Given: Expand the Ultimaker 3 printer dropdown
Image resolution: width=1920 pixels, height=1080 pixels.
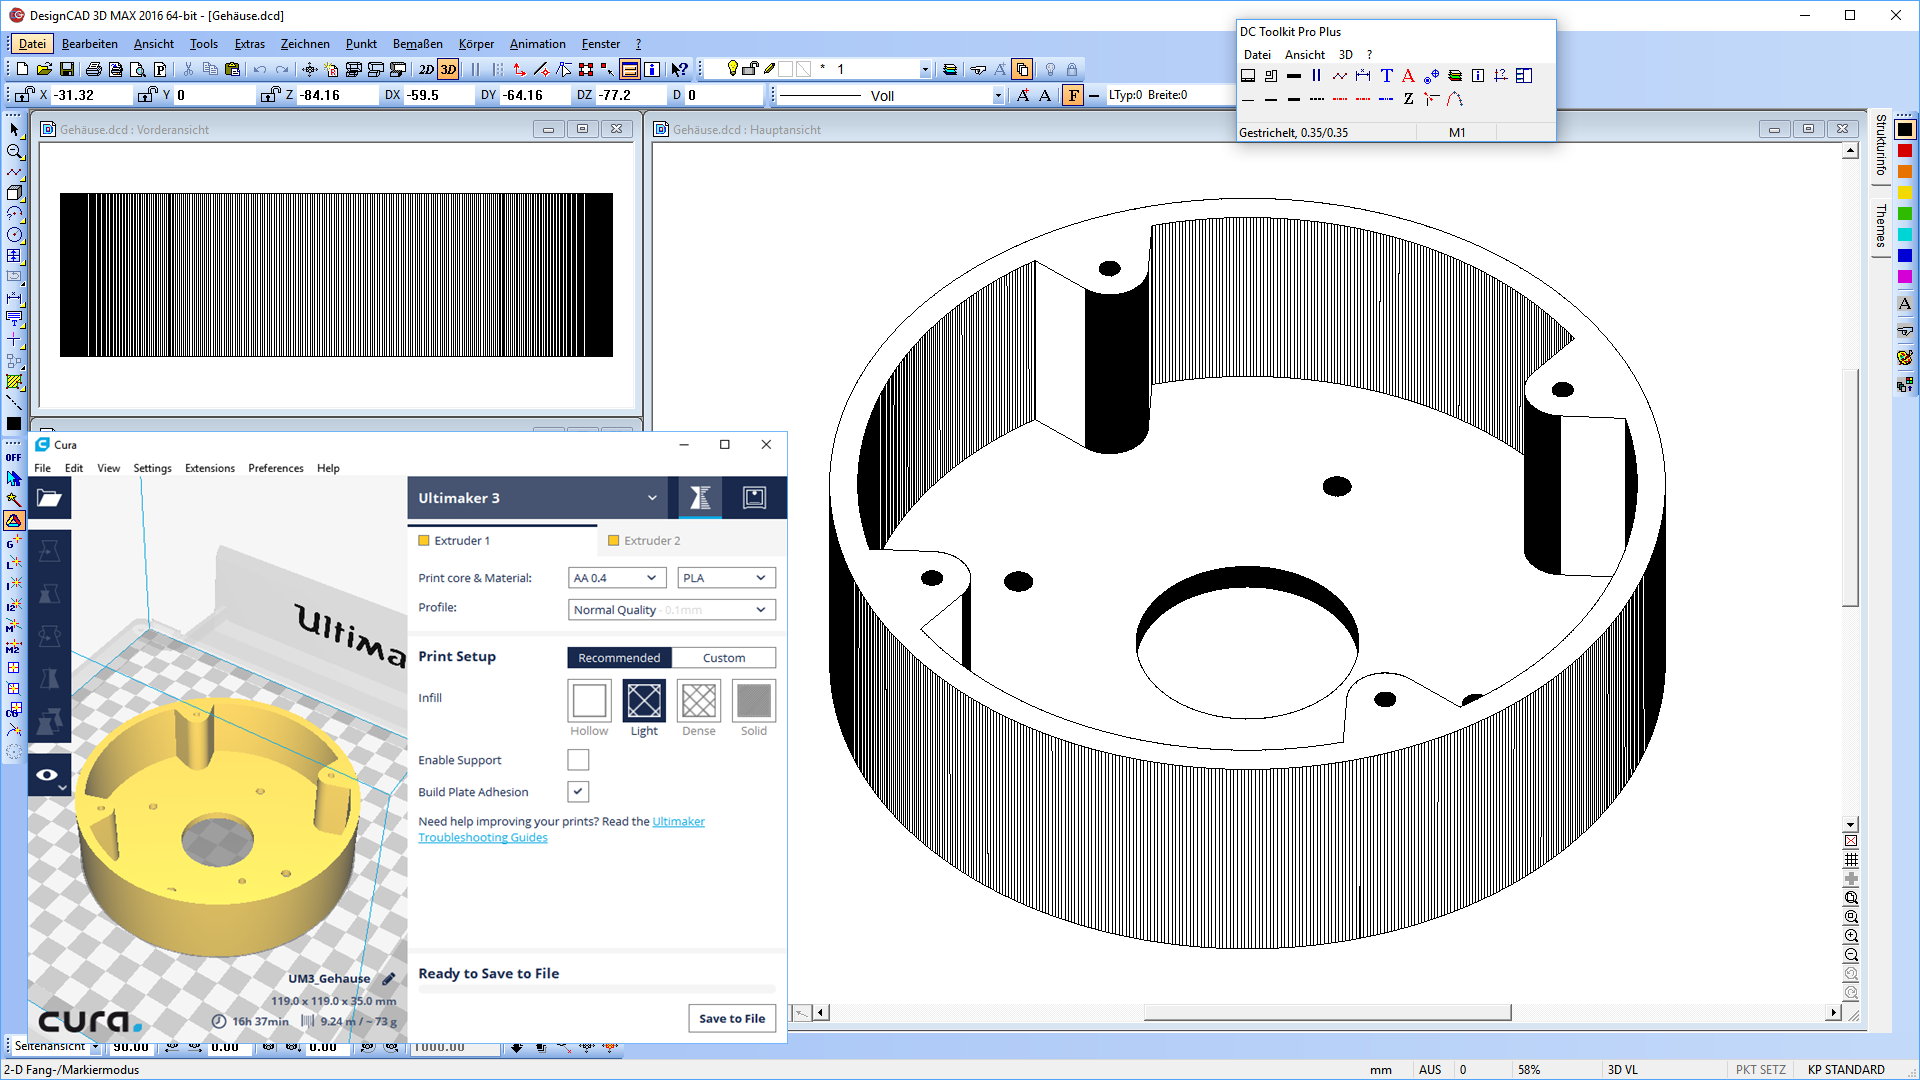Looking at the screenshot, I should tap(651, 498).
